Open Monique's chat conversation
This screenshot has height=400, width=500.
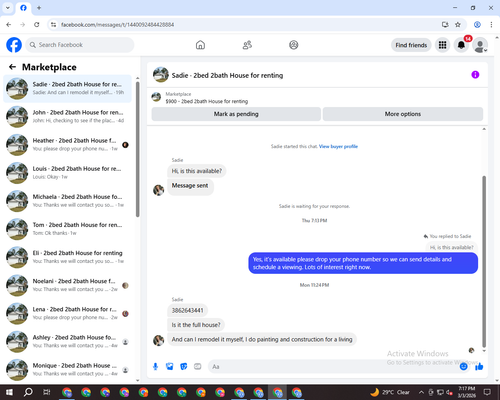[67, 370]
